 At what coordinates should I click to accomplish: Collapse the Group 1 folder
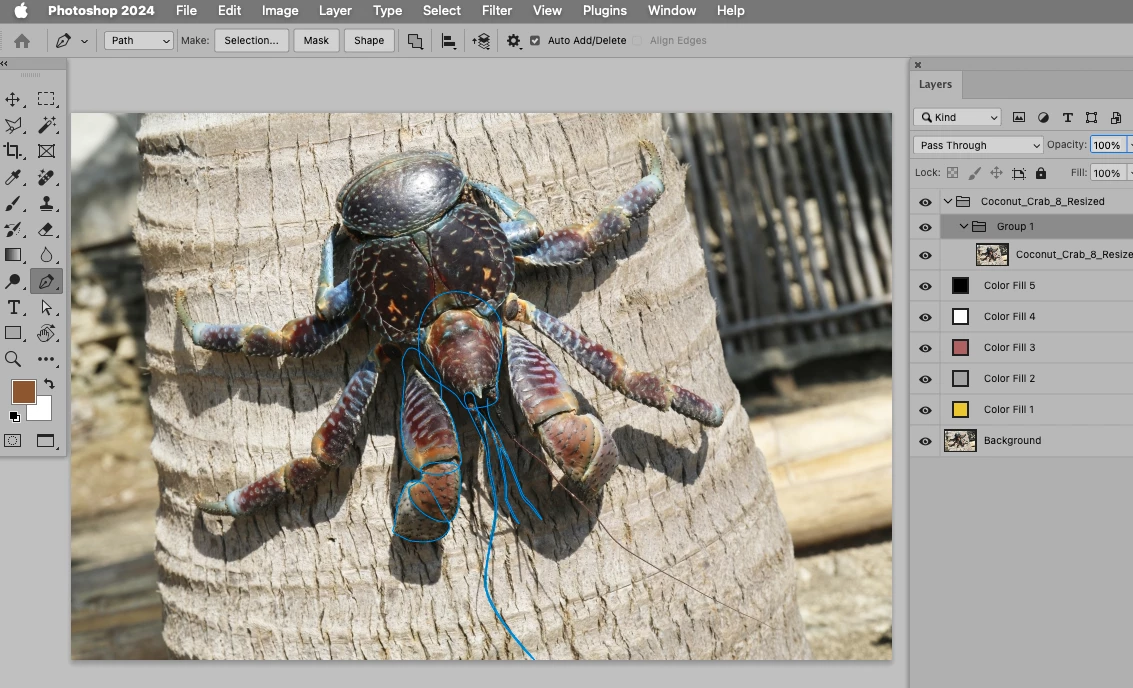pyautogui.click(x=964, y=227)
